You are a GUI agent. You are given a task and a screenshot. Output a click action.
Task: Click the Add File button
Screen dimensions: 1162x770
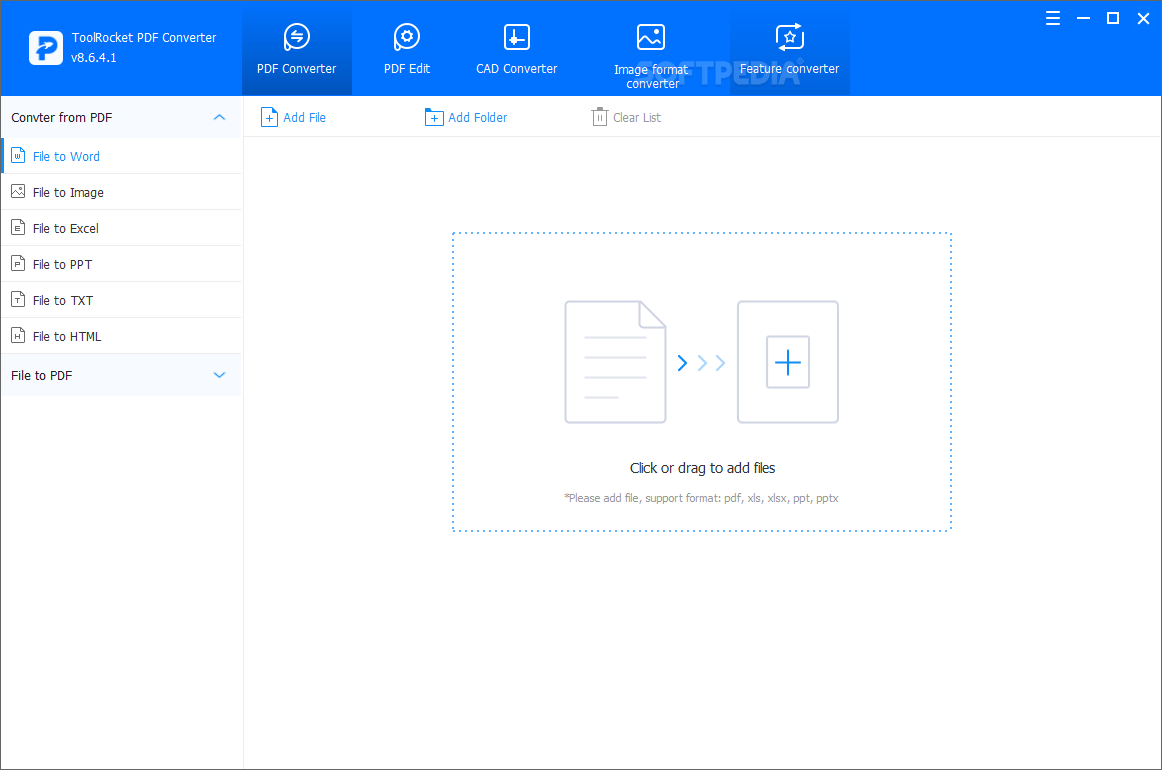click(293, 117)
